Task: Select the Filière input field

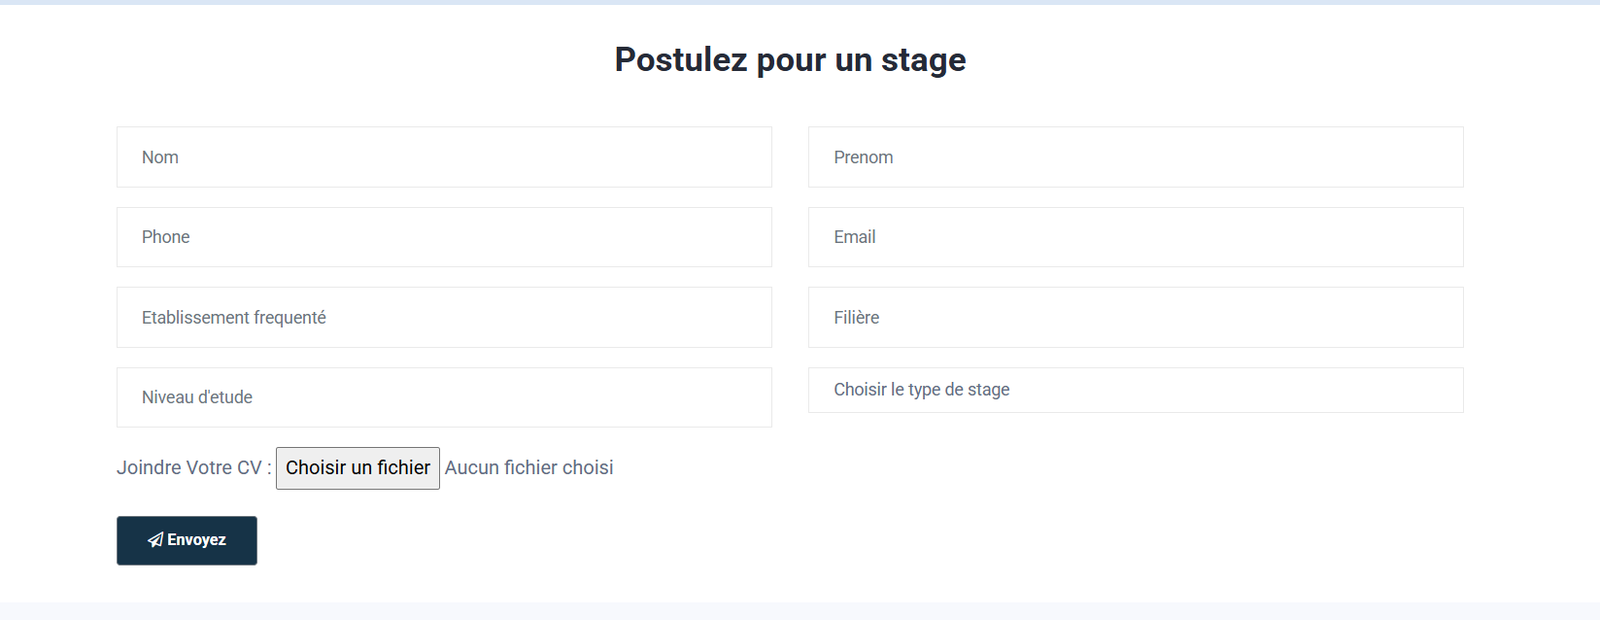Action: 1135,317
